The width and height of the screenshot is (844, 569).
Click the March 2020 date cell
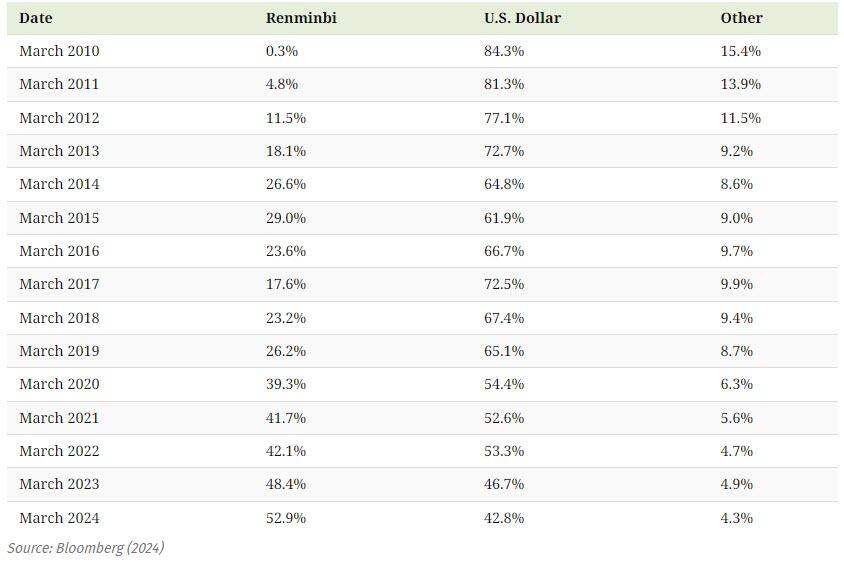pos(59,384)
